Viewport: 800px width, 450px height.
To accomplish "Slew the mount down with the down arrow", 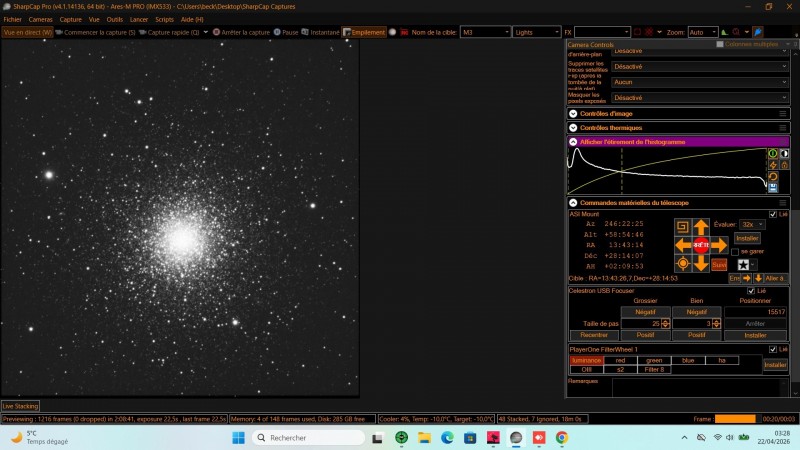I will coord(701,263).
